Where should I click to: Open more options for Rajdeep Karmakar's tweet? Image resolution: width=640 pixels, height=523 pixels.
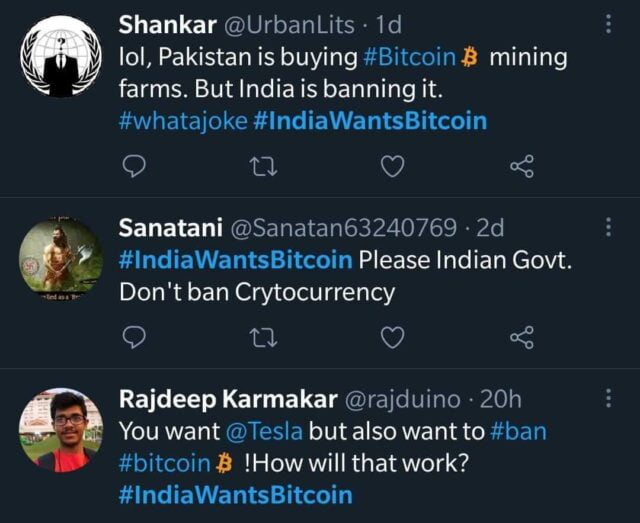(x=608, y=399)
